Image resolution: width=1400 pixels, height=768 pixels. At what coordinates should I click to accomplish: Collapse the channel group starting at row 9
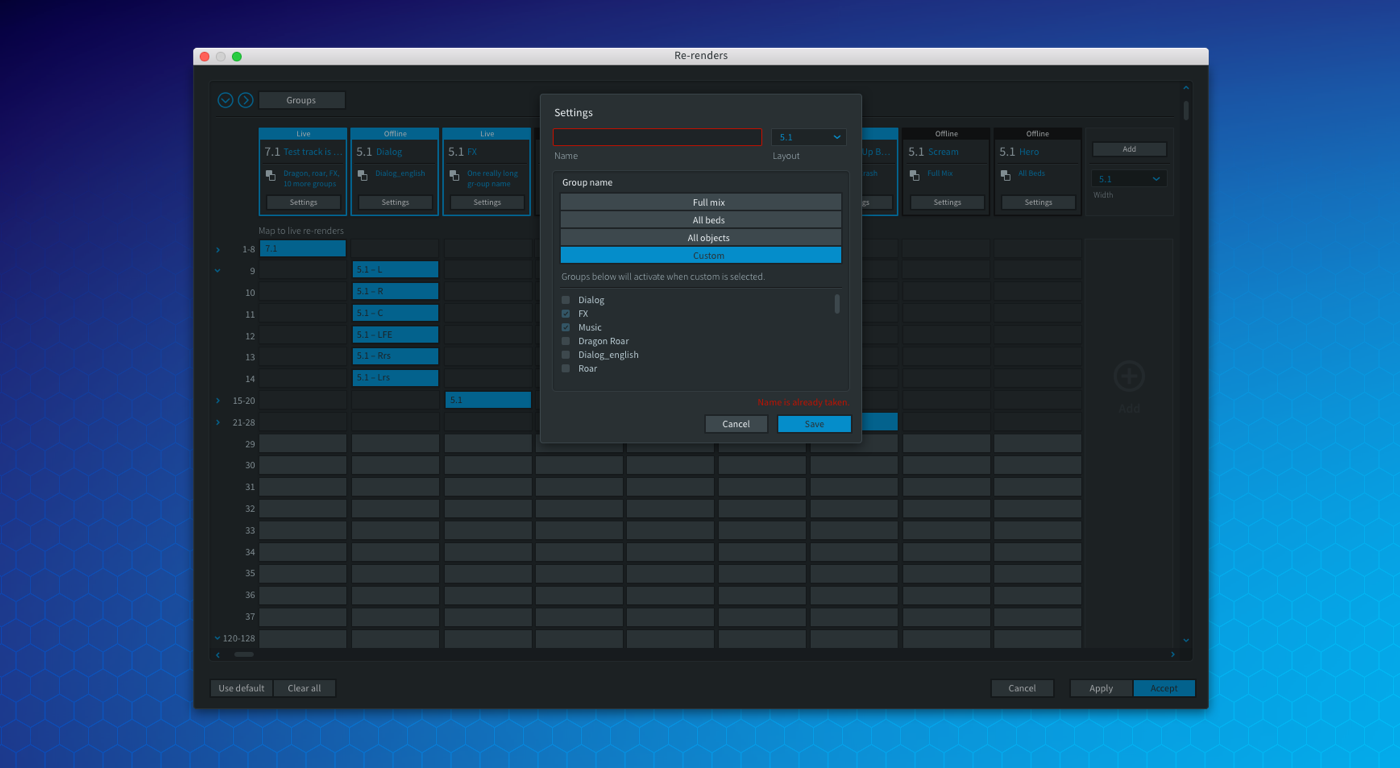pos(218,271)
